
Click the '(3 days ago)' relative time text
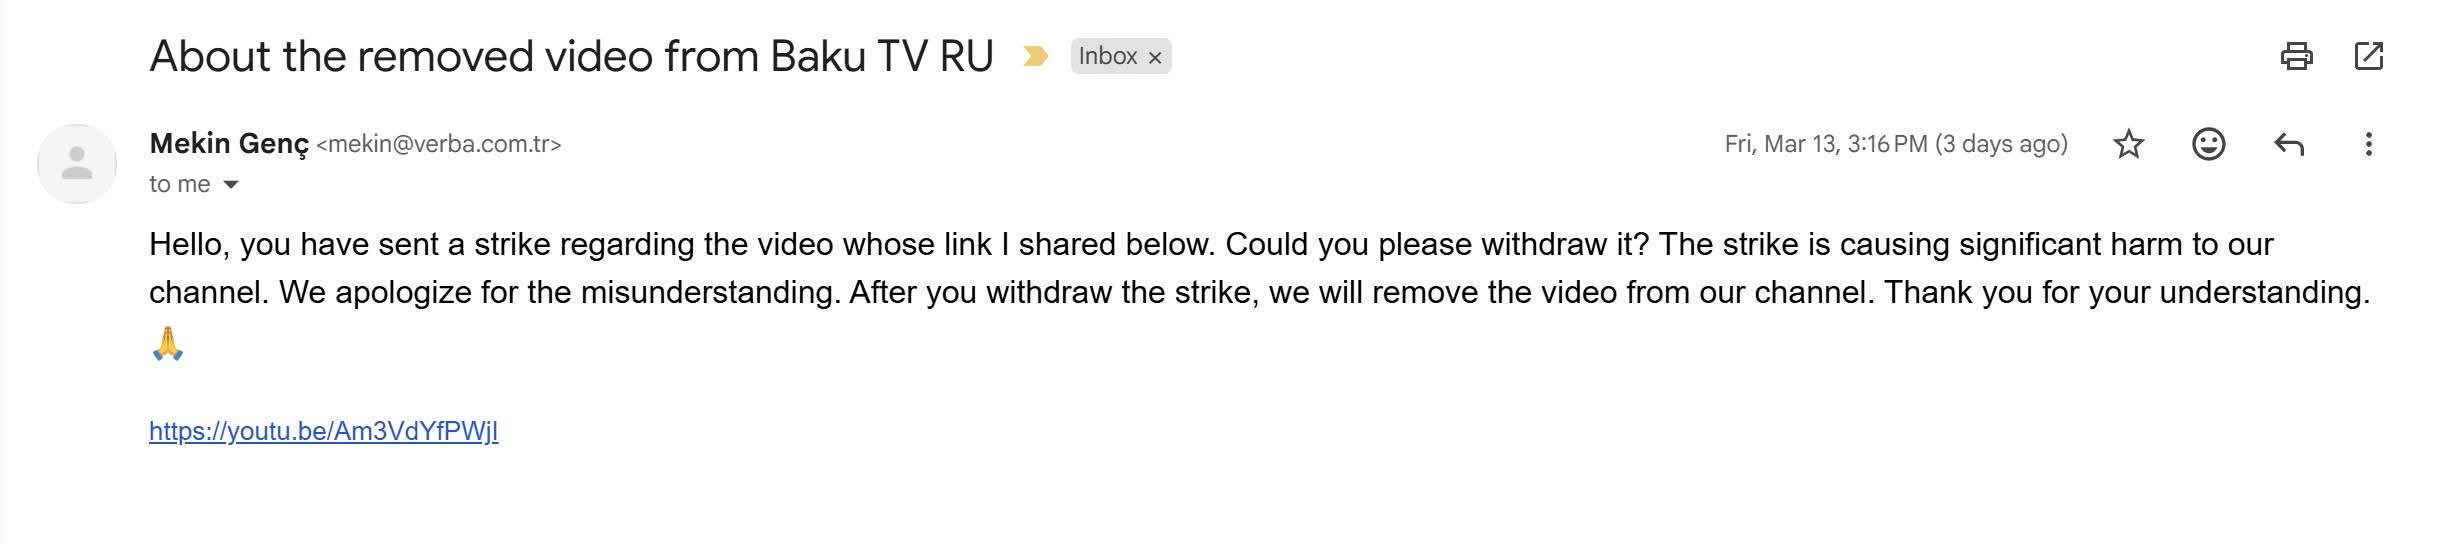[2001, 144]
